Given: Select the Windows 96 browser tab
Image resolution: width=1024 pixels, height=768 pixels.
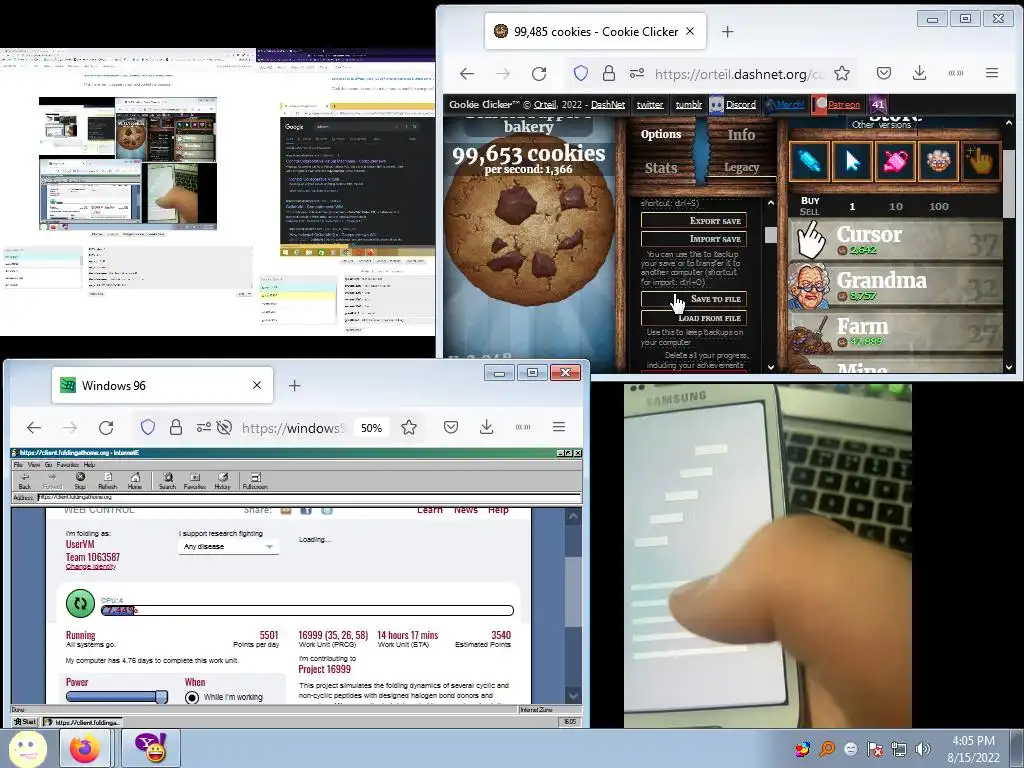Looking at the screenshot, I should pos(162,385).
